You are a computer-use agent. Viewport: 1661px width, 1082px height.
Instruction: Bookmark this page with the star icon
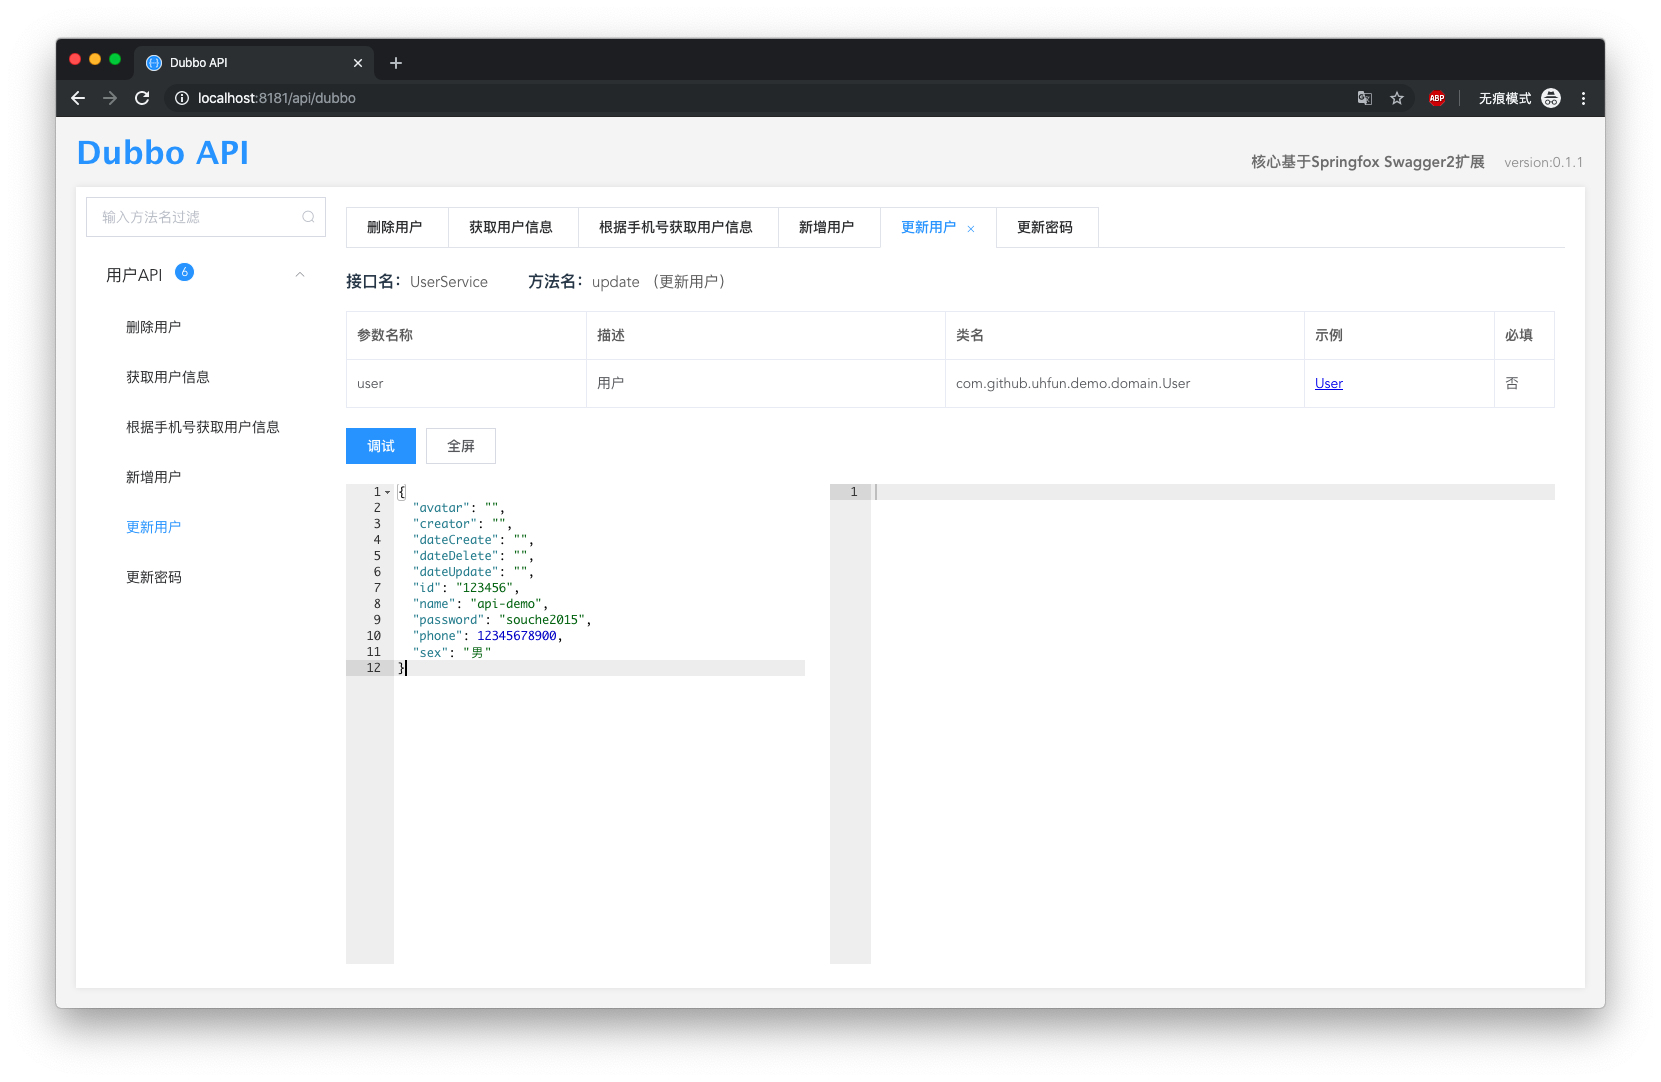point(1397,98)
